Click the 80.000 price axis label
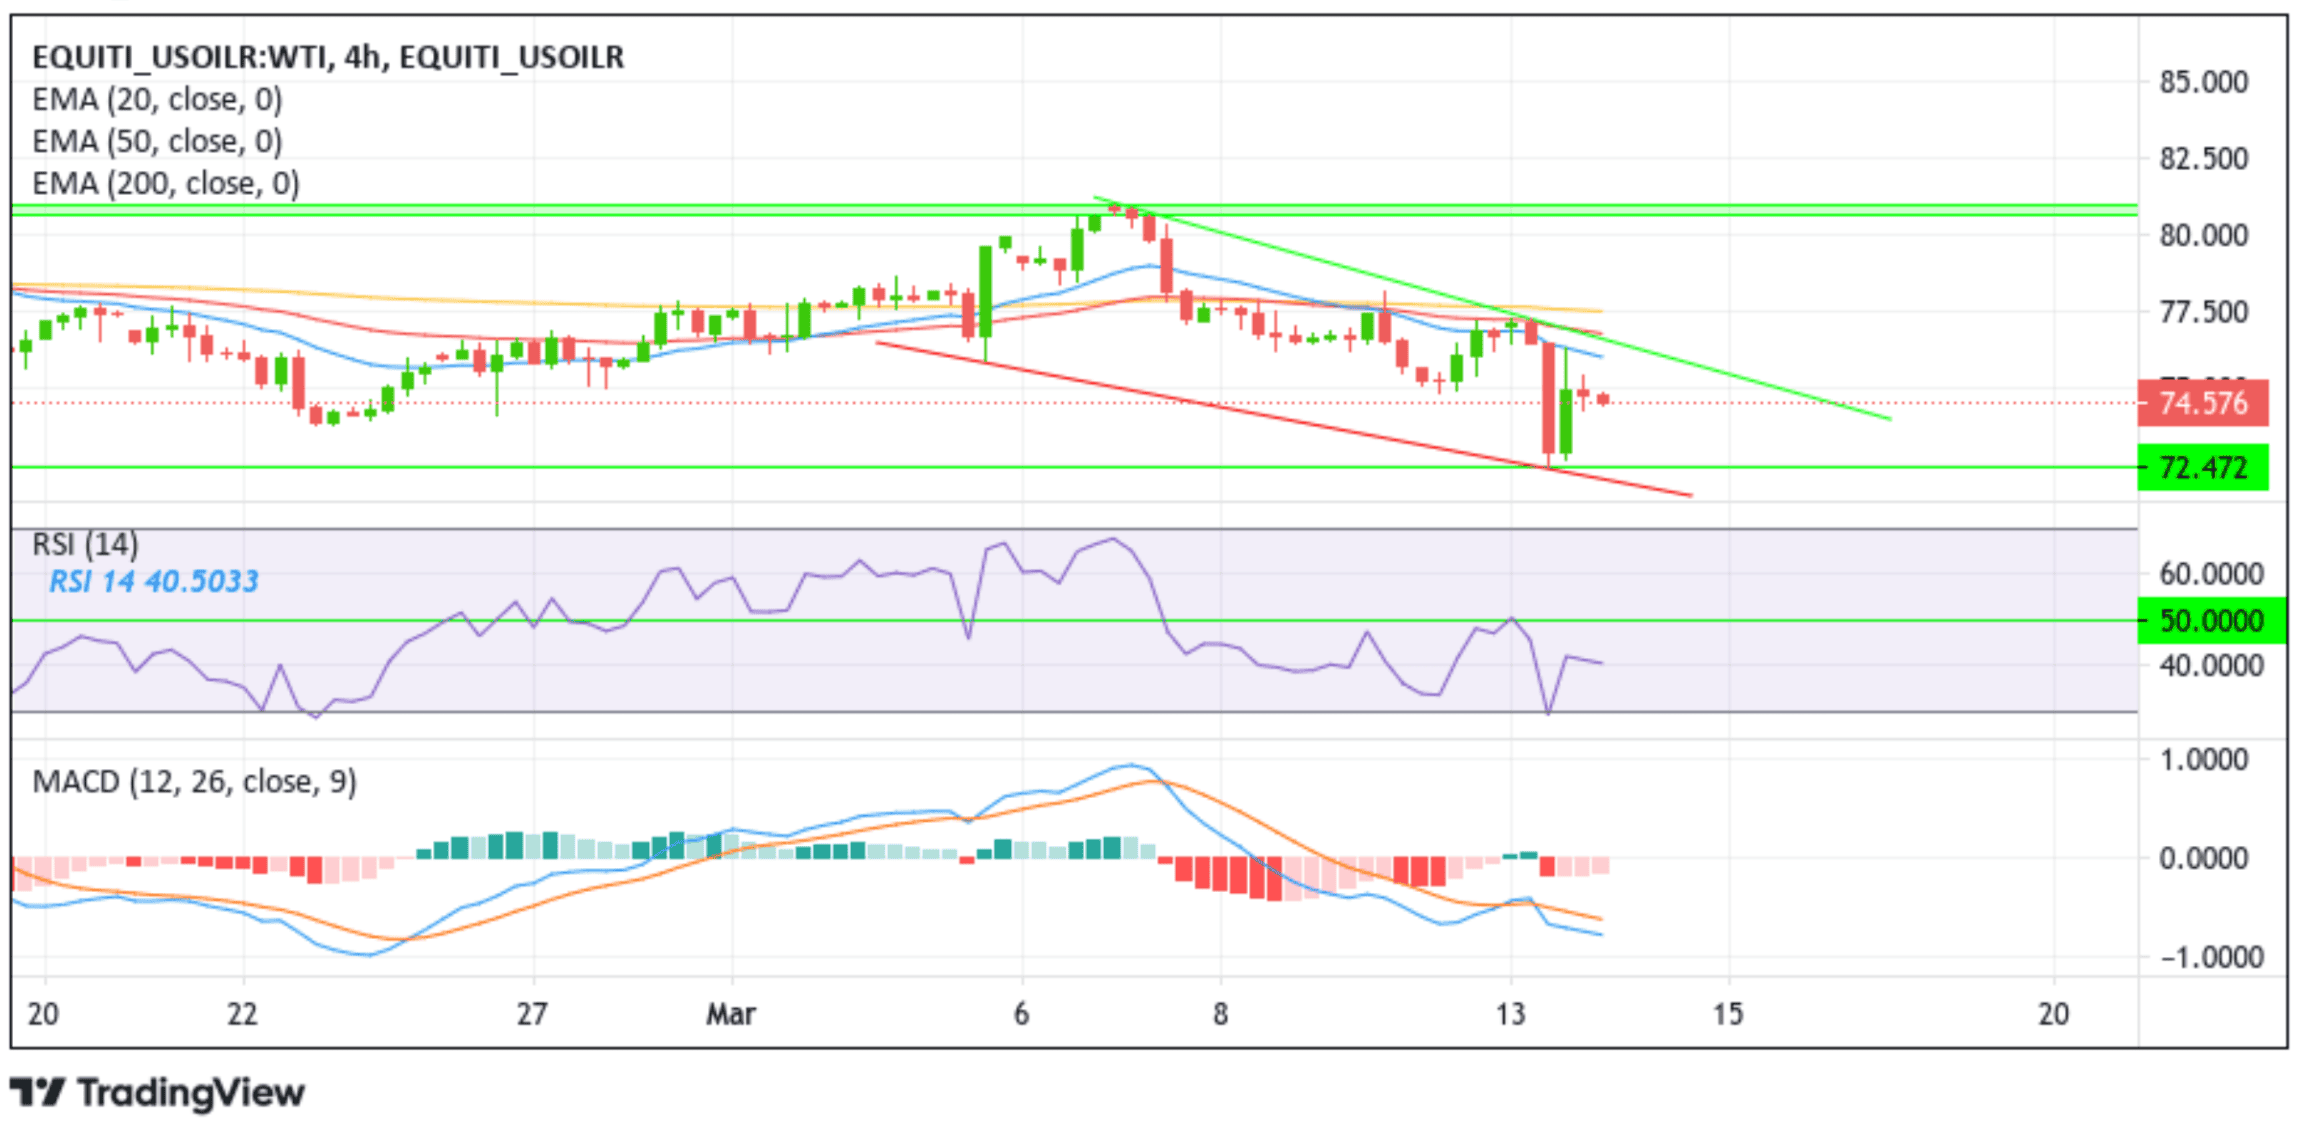 [x=2204, y=235]
